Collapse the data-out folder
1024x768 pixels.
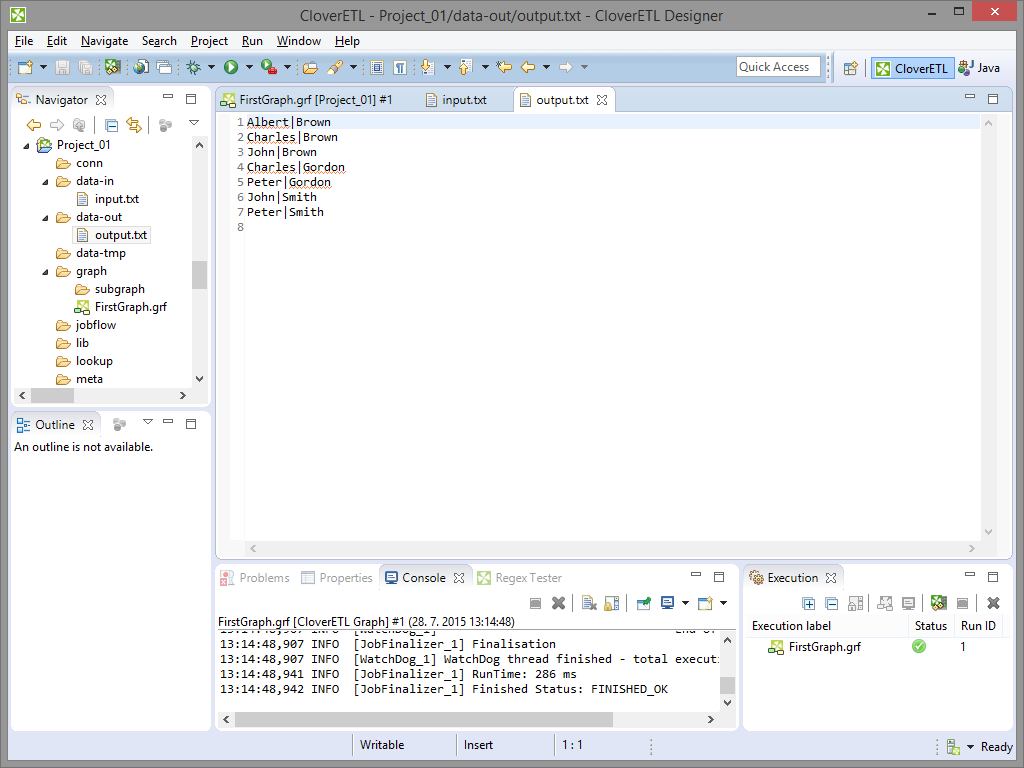coord(46,217)
